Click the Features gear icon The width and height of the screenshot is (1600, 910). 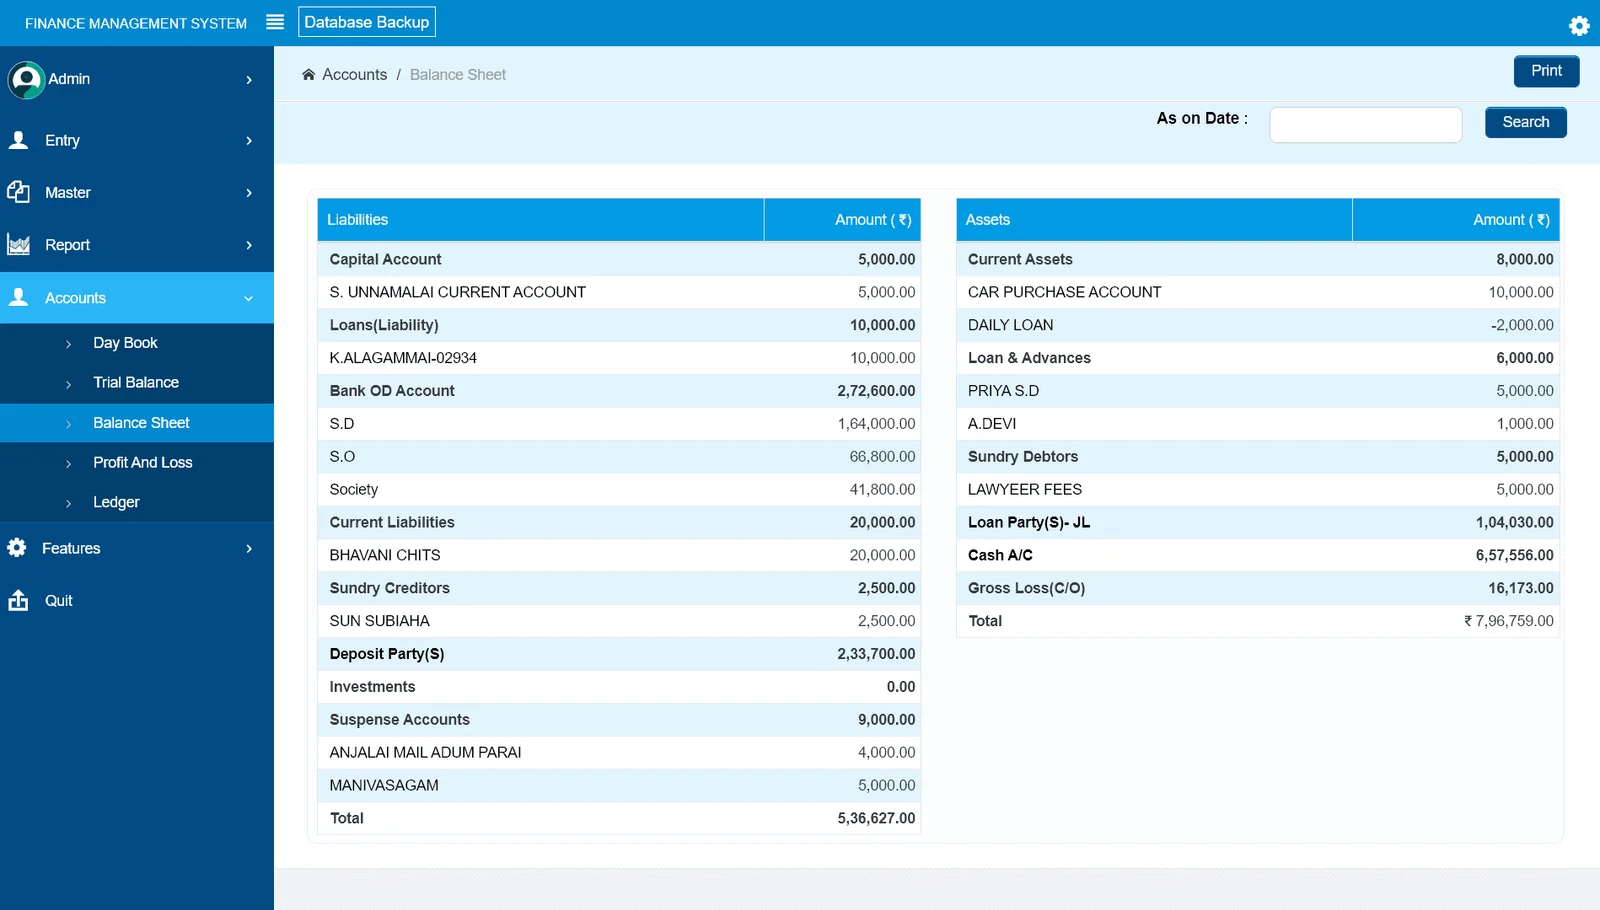pyautogui.click(x=17, y=548)
